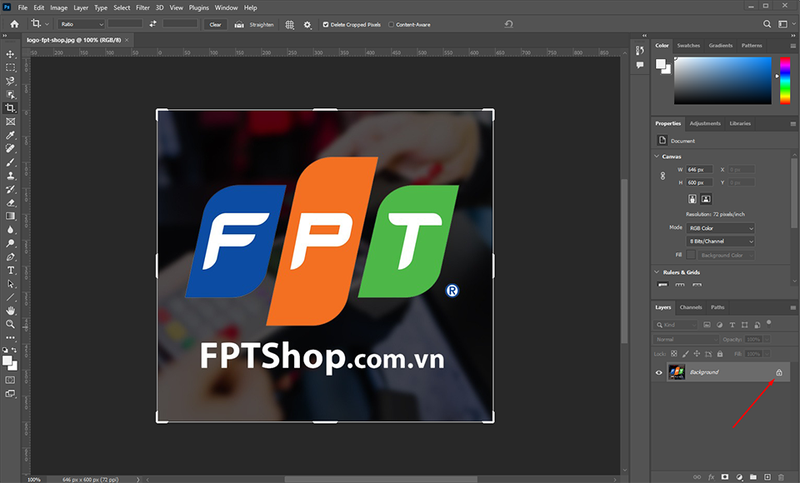Enable the Content-Aware checkbox
The image size is (800, 483).
tap(391, 24)
